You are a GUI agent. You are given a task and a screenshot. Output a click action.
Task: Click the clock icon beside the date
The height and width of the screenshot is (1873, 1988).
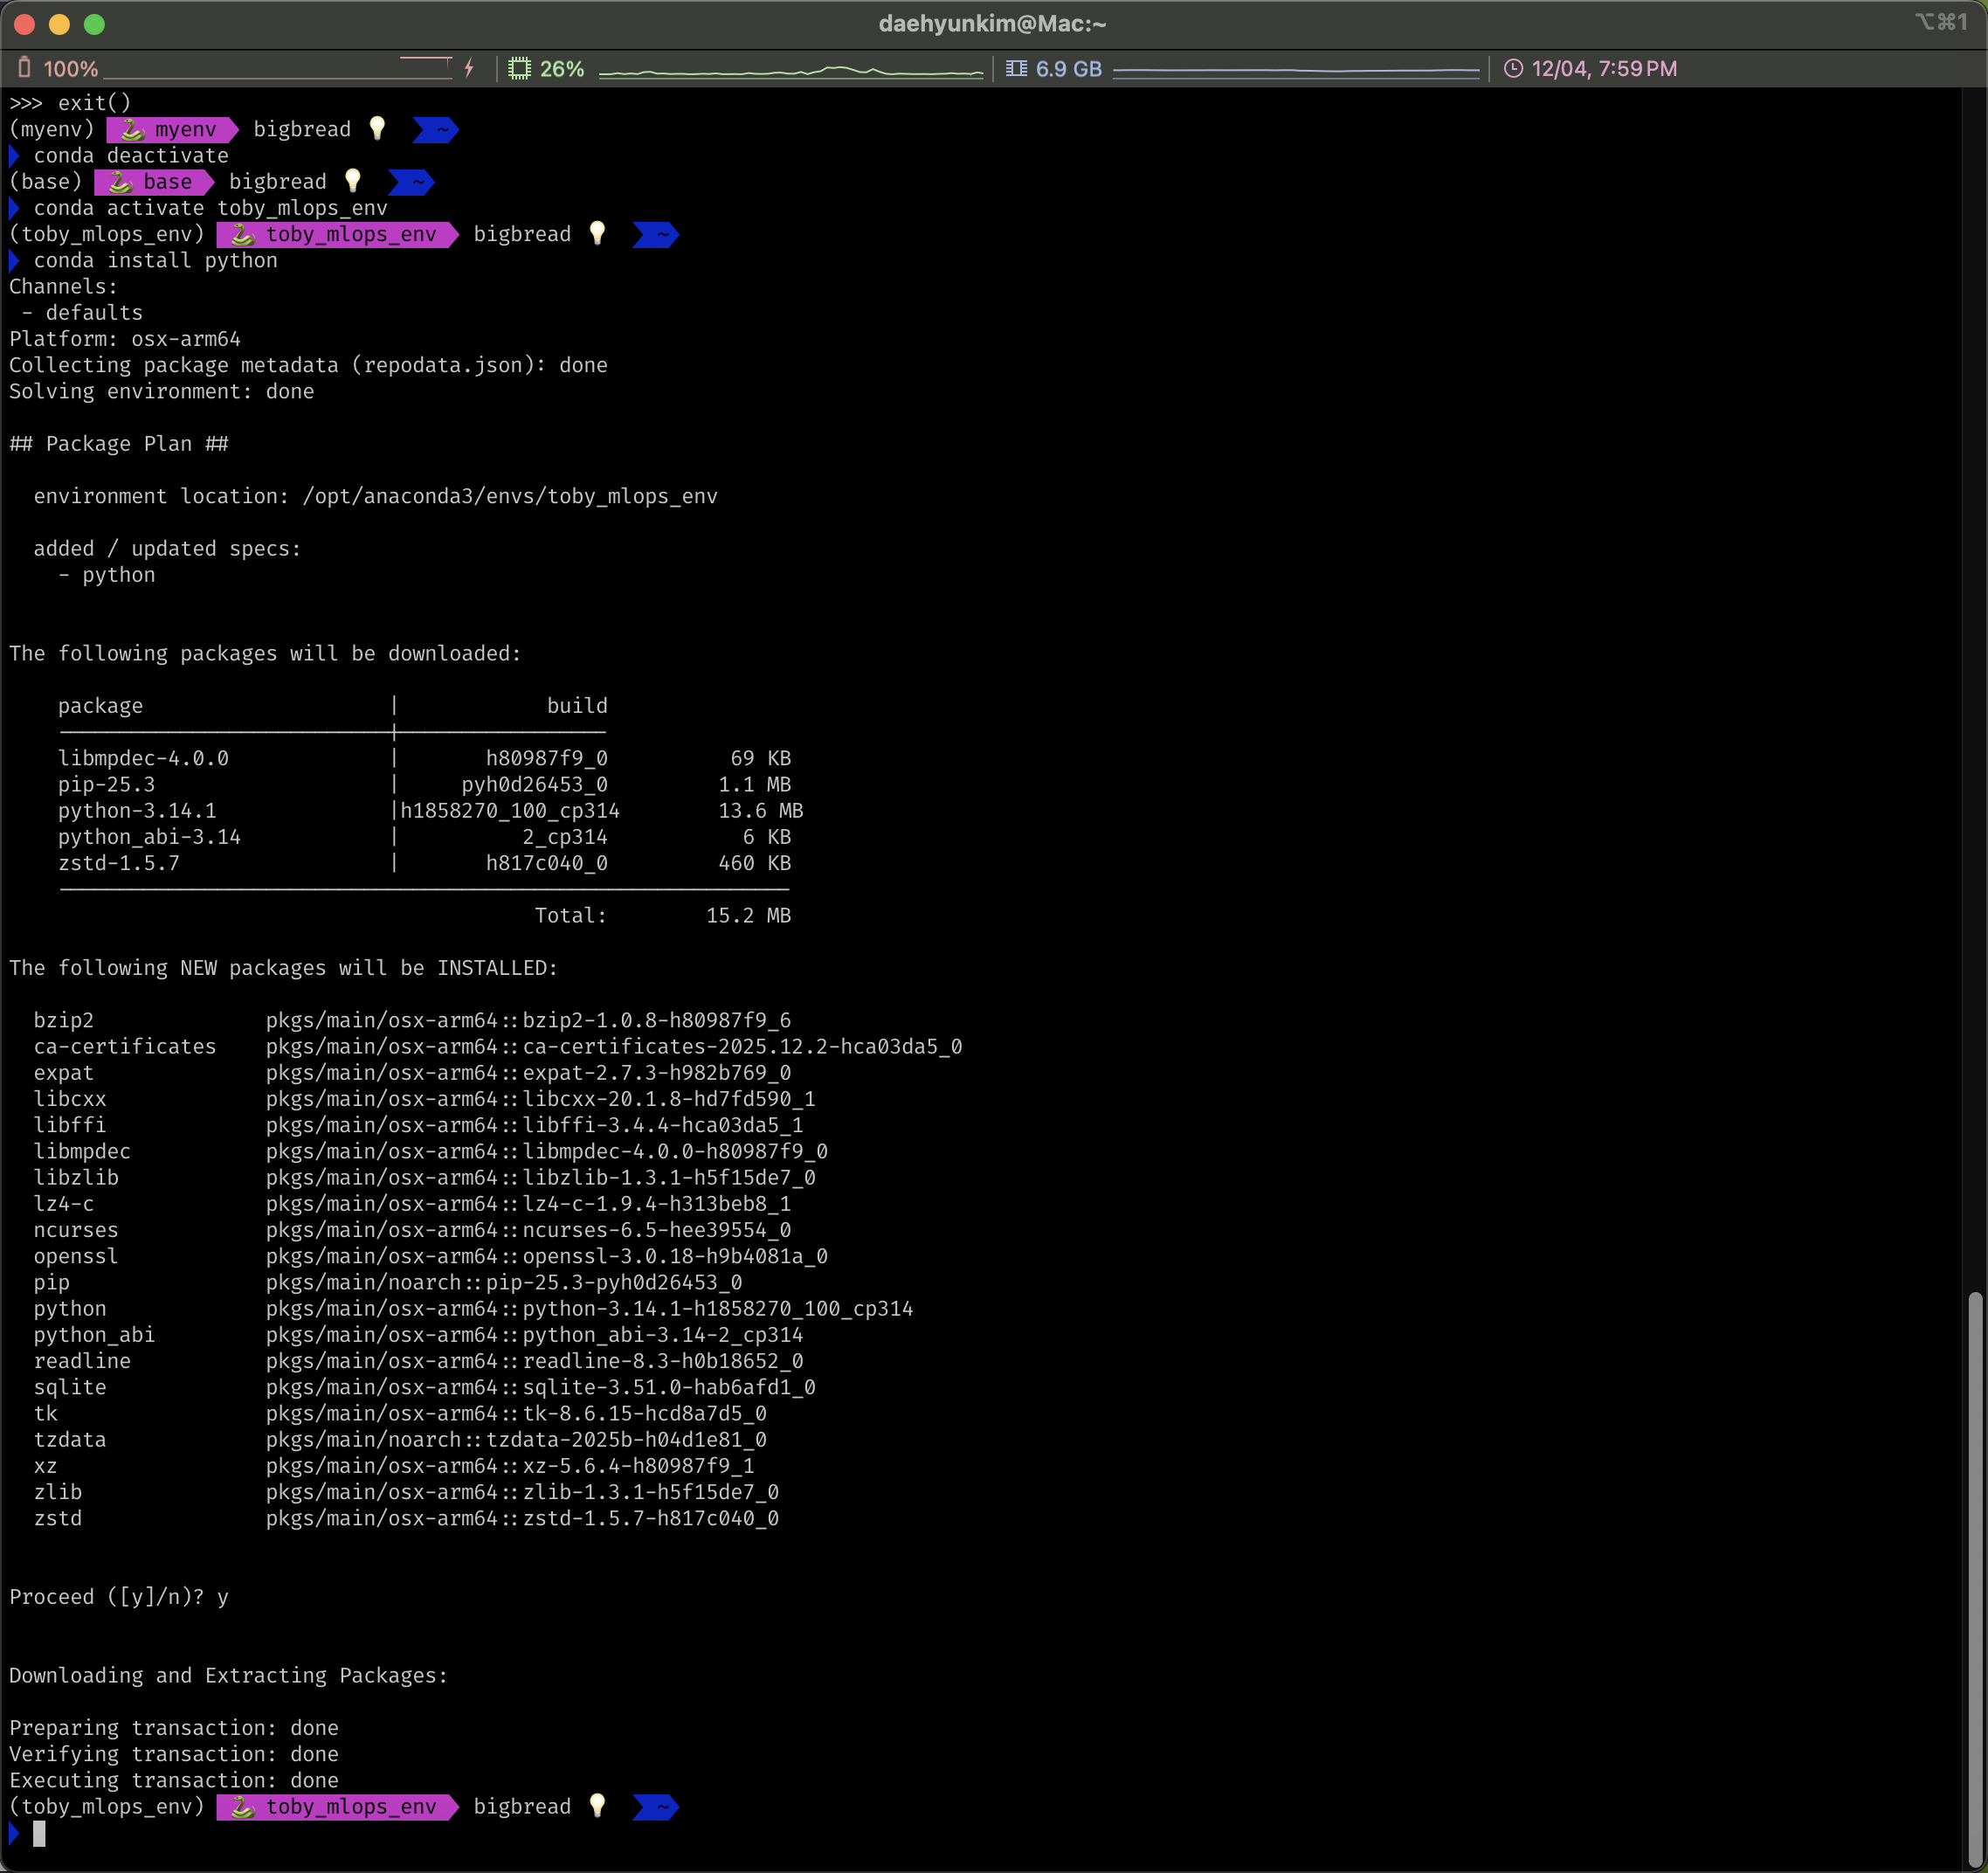pyautogui.click(x=1513, y=68)
